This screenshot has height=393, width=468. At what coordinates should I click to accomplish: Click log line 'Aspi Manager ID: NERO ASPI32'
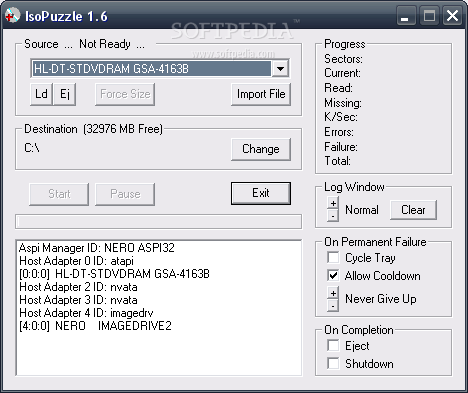(x=97, y=248)
